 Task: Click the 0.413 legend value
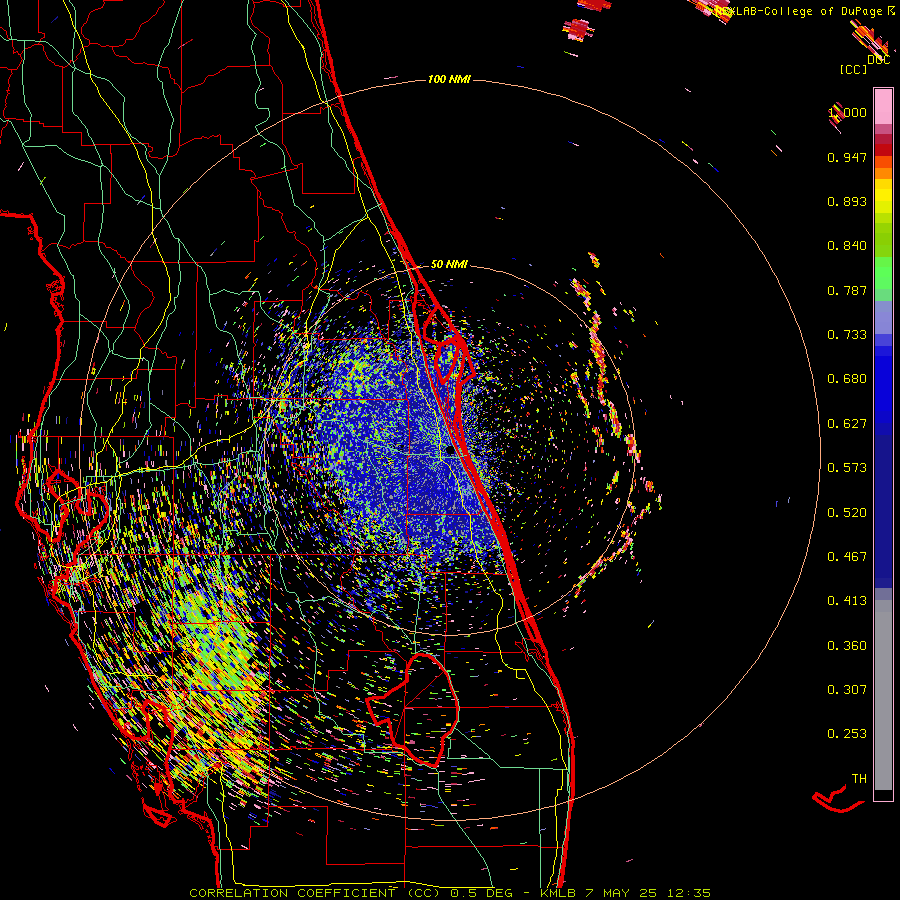click(847, 601)
